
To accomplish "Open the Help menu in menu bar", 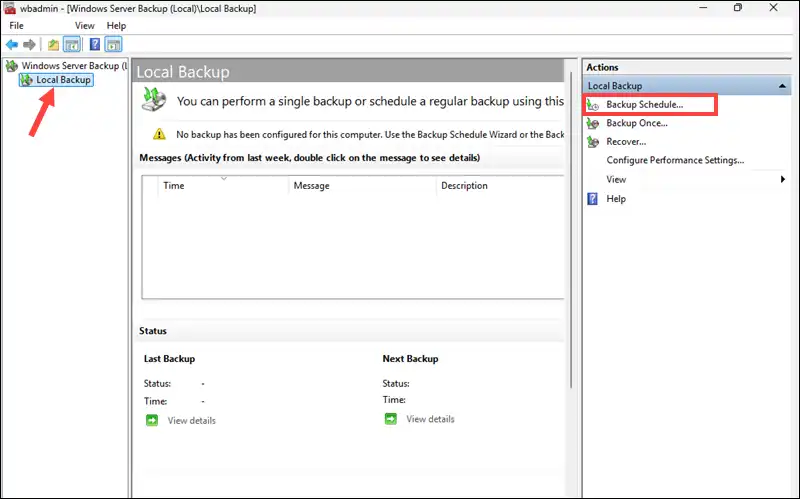I will 116,25.
